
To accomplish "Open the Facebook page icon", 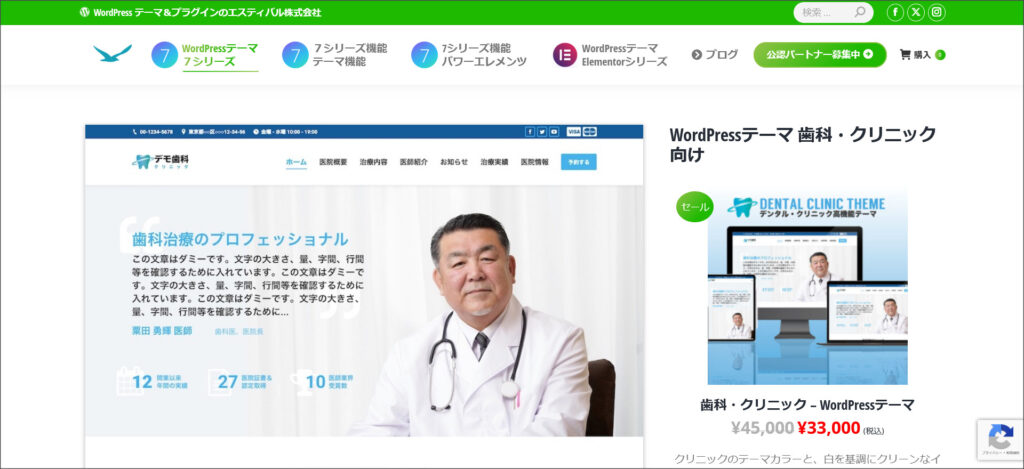I will click(893, 12).
